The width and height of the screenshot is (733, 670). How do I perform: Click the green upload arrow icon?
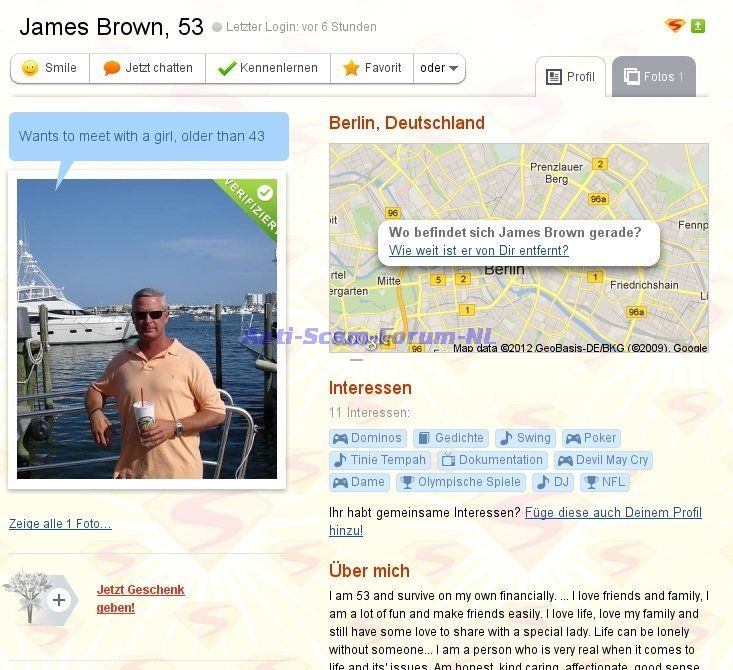pos(697,26)
